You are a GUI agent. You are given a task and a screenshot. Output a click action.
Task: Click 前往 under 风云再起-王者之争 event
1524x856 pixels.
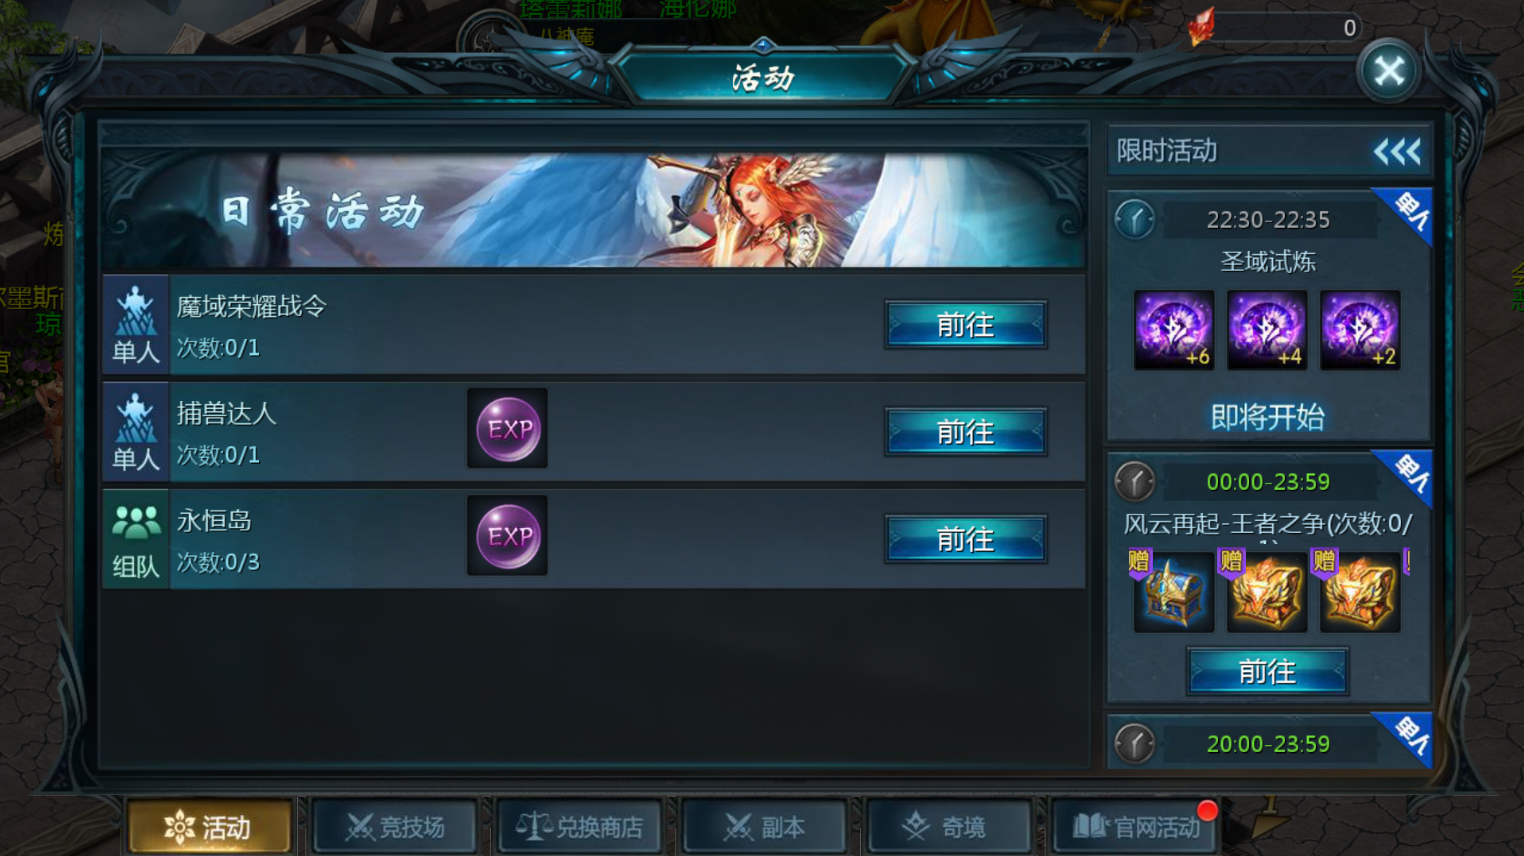pyautogui.click(x=1267, y=671)
